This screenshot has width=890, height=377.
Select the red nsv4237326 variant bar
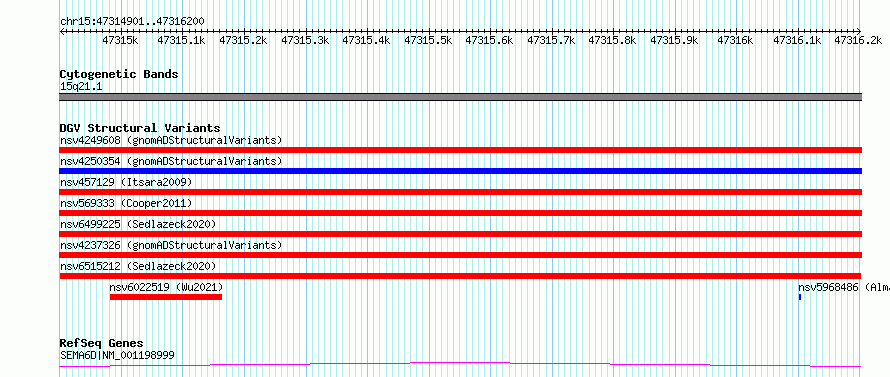[x=461, y=255]
